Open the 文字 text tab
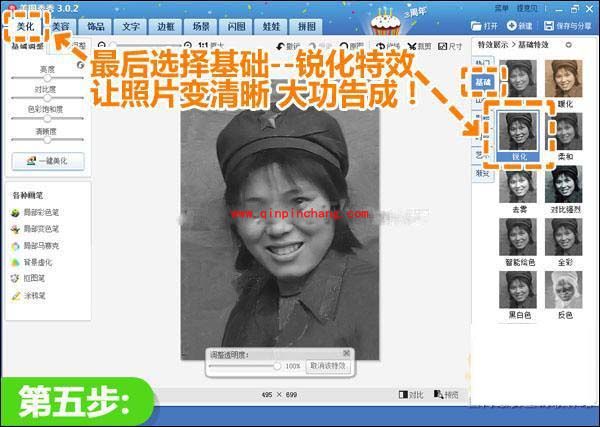600x427 pixels. 130,26
